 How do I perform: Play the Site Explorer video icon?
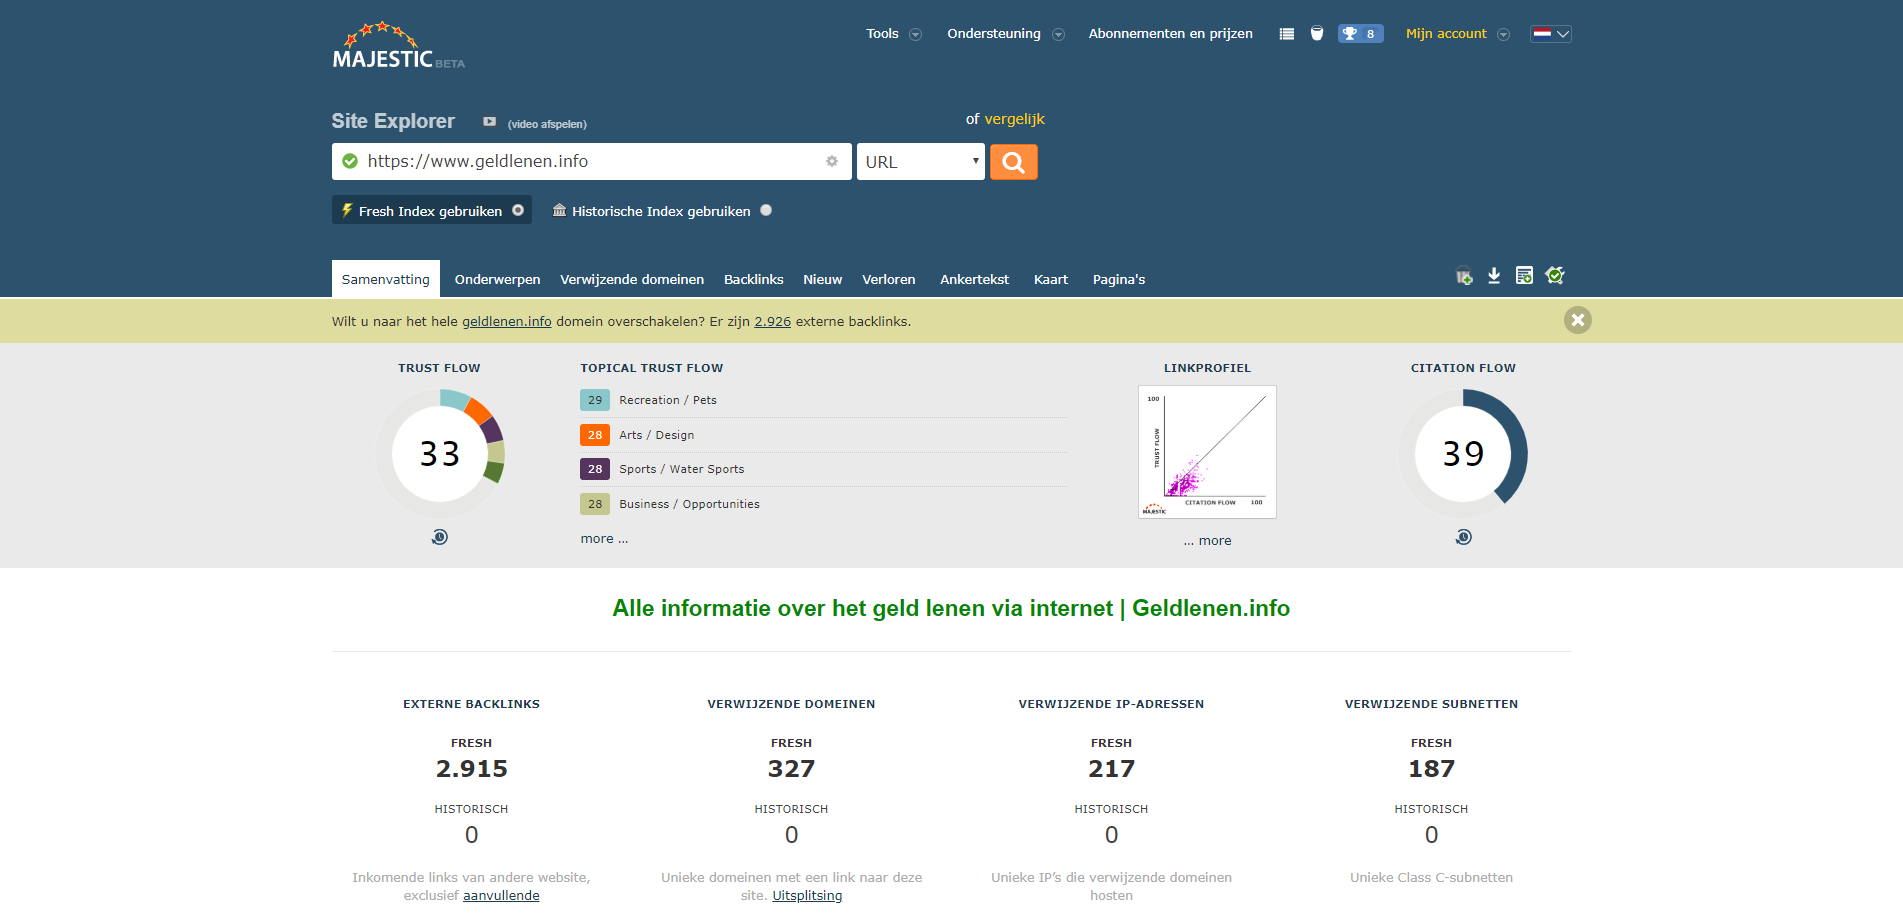coord(489,122)
